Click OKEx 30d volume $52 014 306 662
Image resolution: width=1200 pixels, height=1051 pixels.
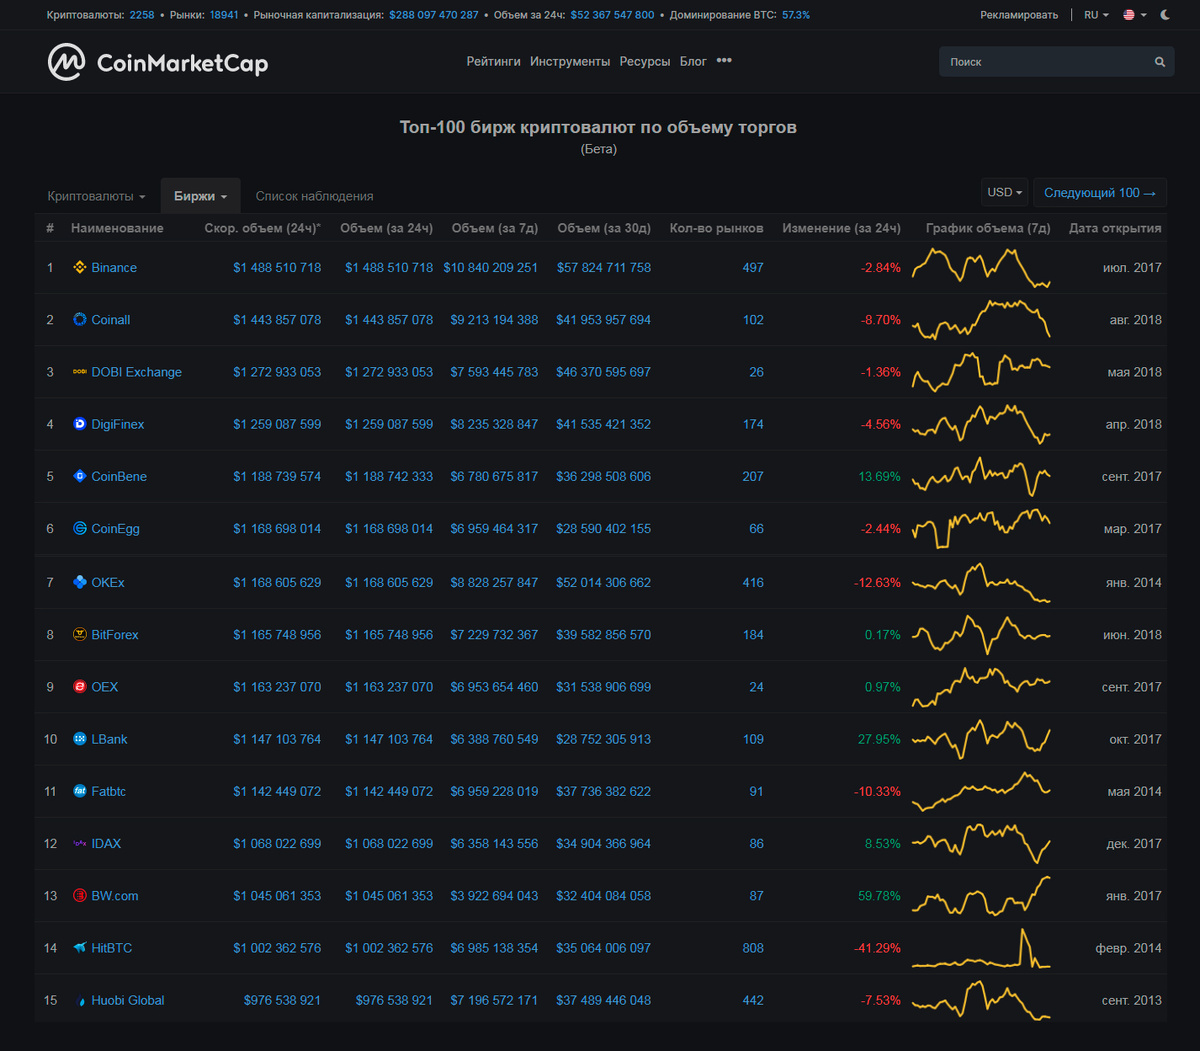pos(603,582)
